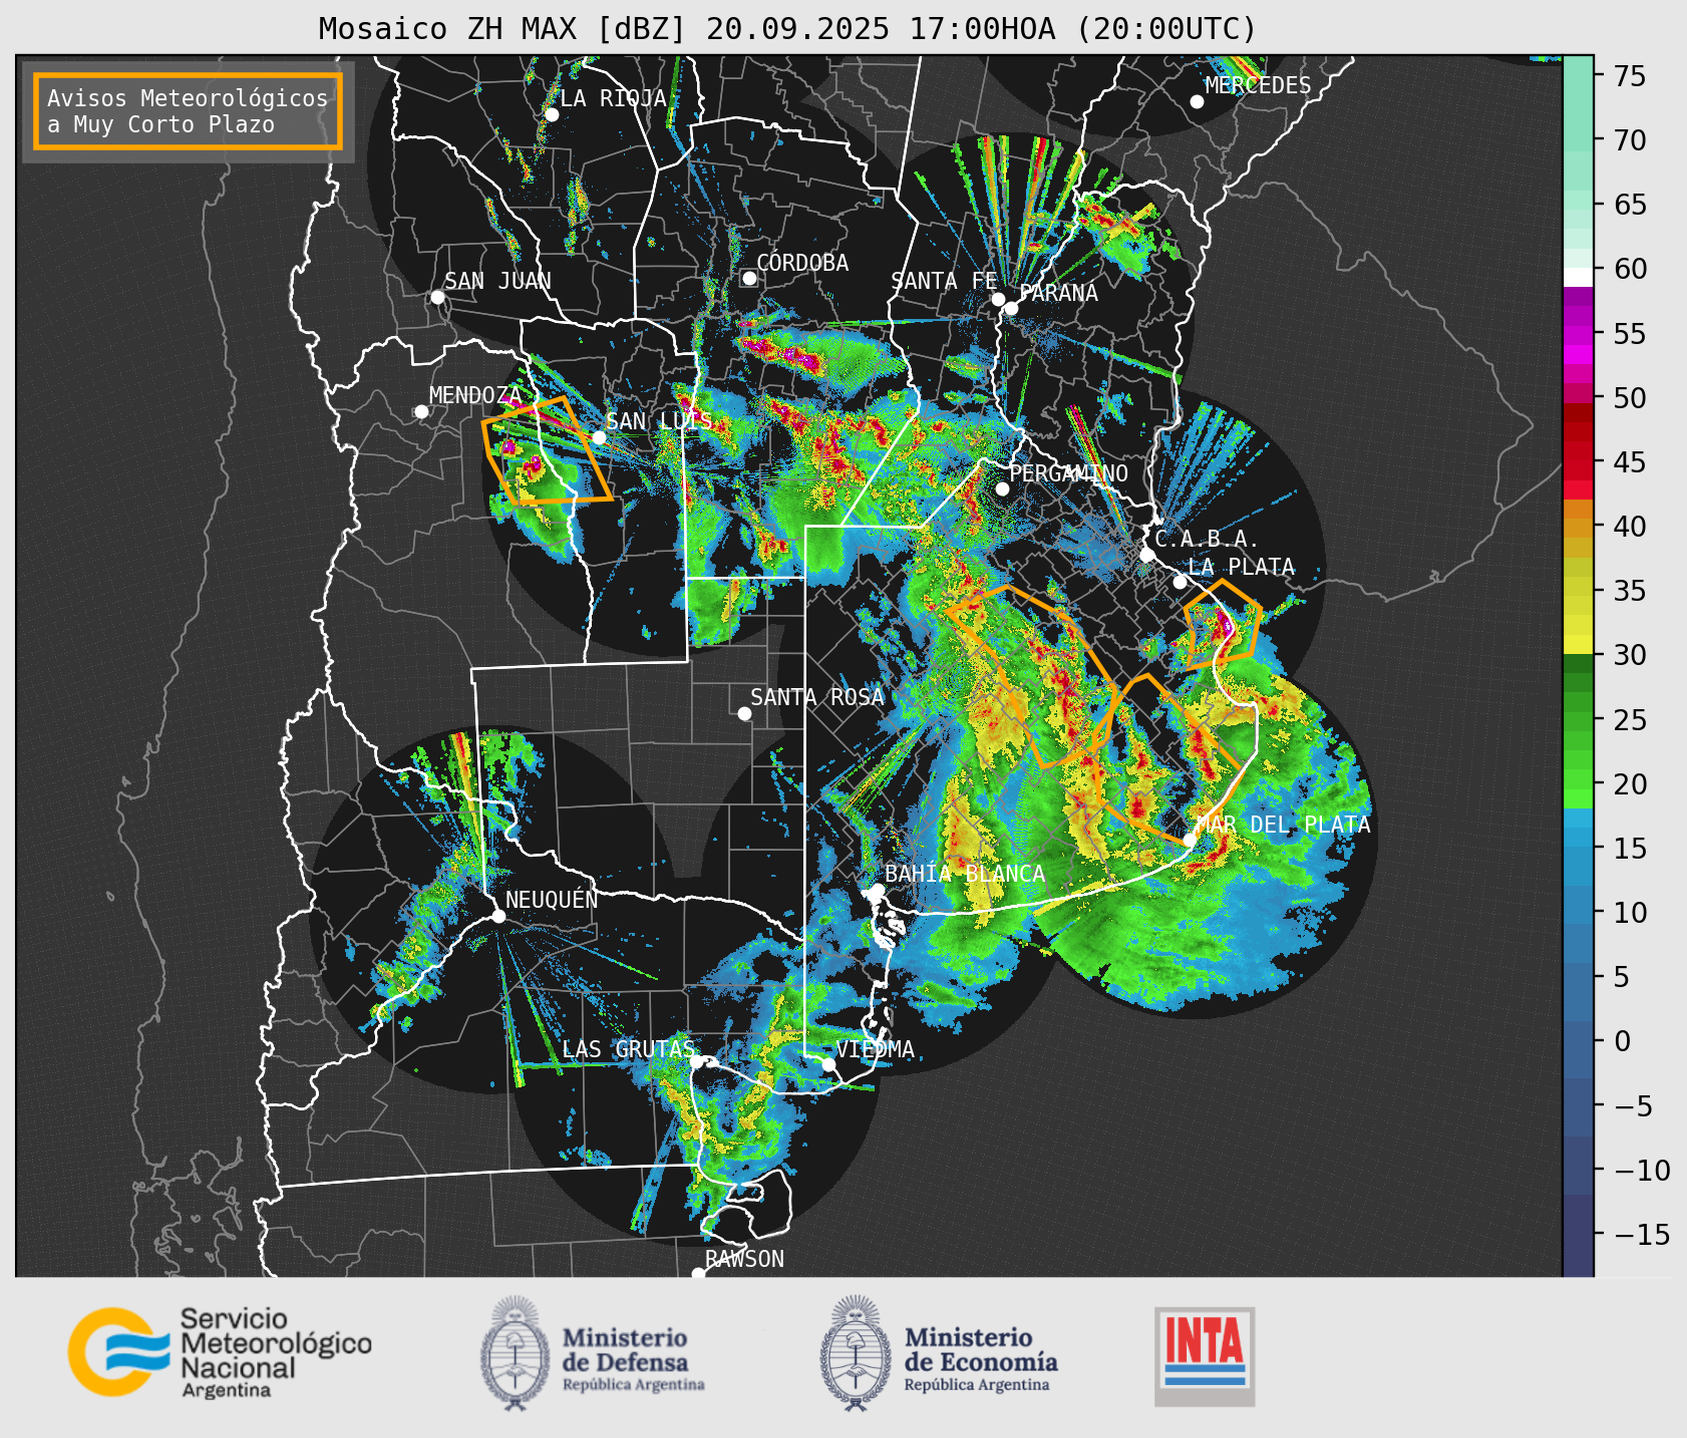This screenshot has height=1438, width=1687.
Task: Click the Ministerio de Economía text
Action: pyautogui.click(x=981, y=1359)
